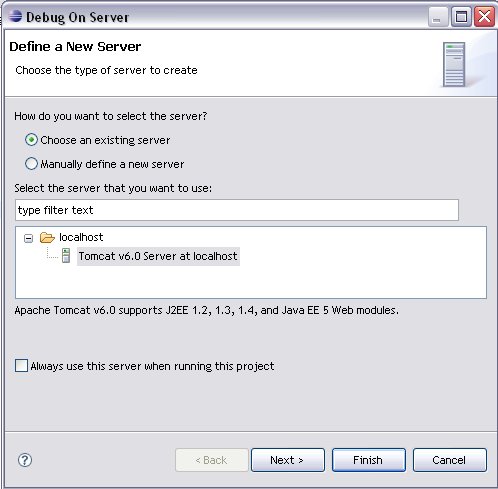Screen dimensions: 498x489
Task: Minimize the Debug On Server dialog
Action: 437,17
